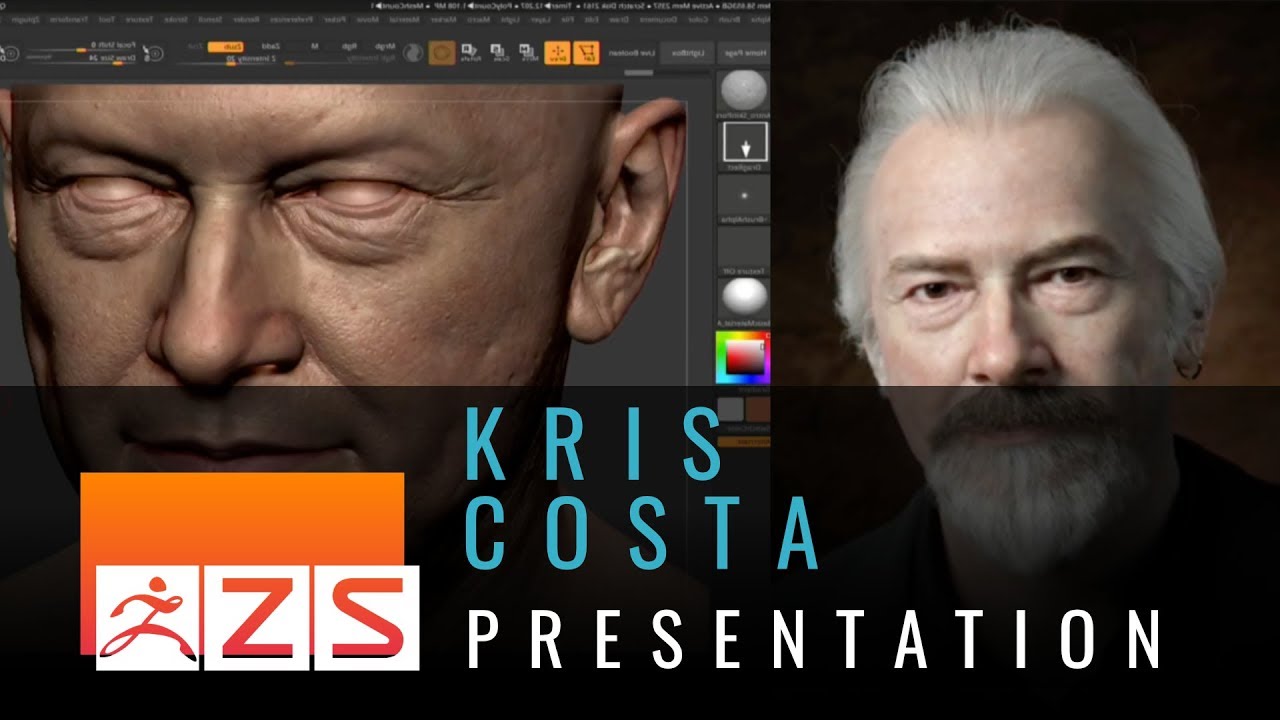
Task: Toggle the Mrgb button
Action: pos(385,46)
